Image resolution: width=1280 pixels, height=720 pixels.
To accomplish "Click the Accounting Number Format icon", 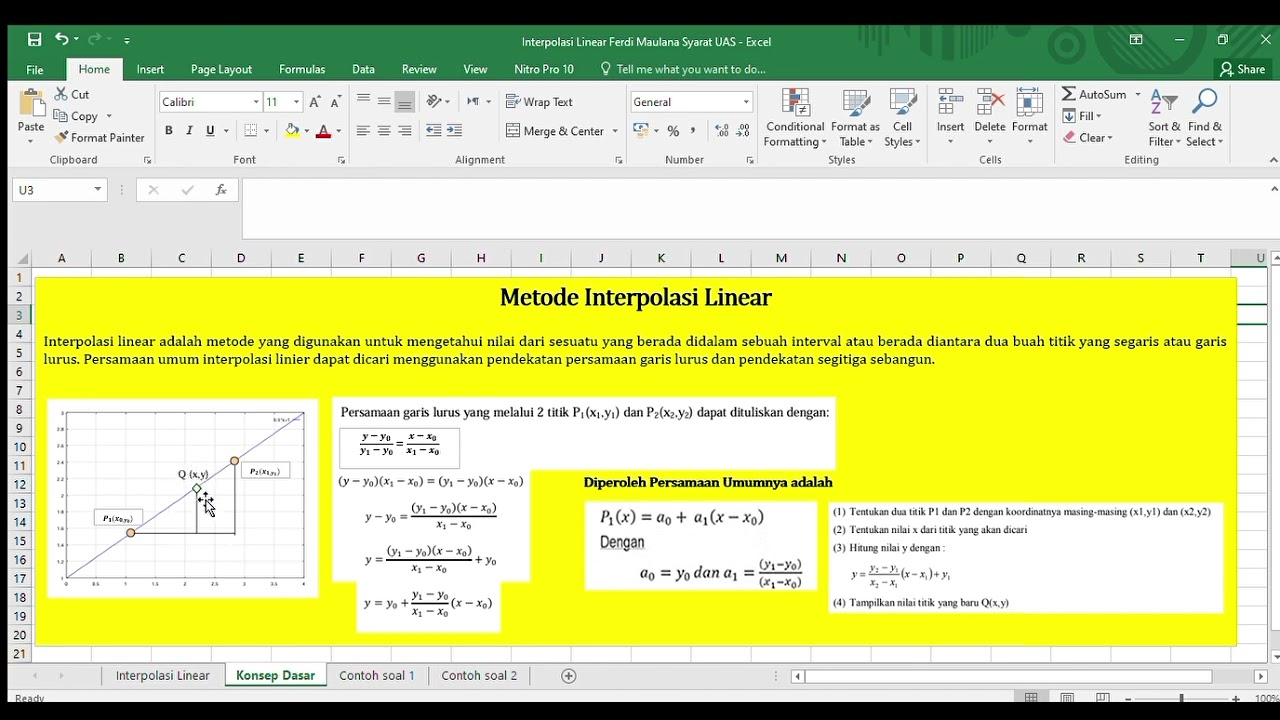I will 640,131.
